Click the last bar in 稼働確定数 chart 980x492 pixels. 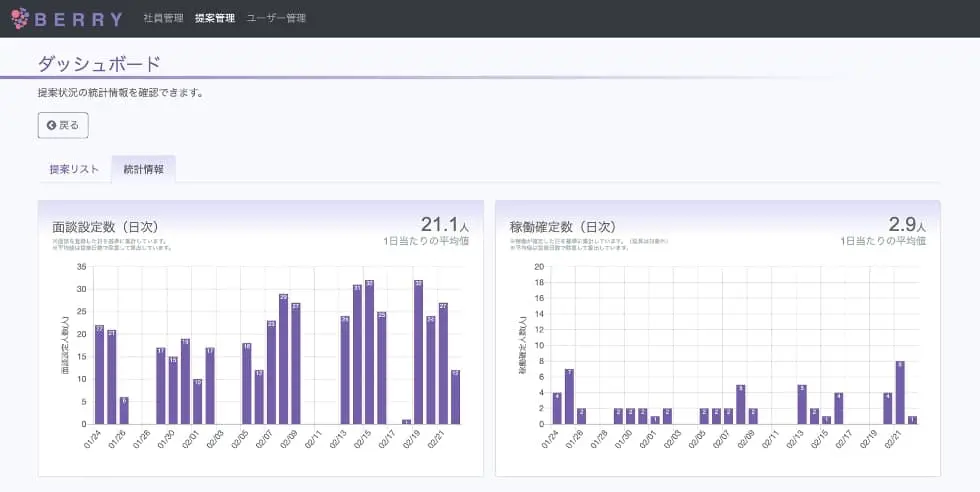pyautogui.click(x=912, y=420)
